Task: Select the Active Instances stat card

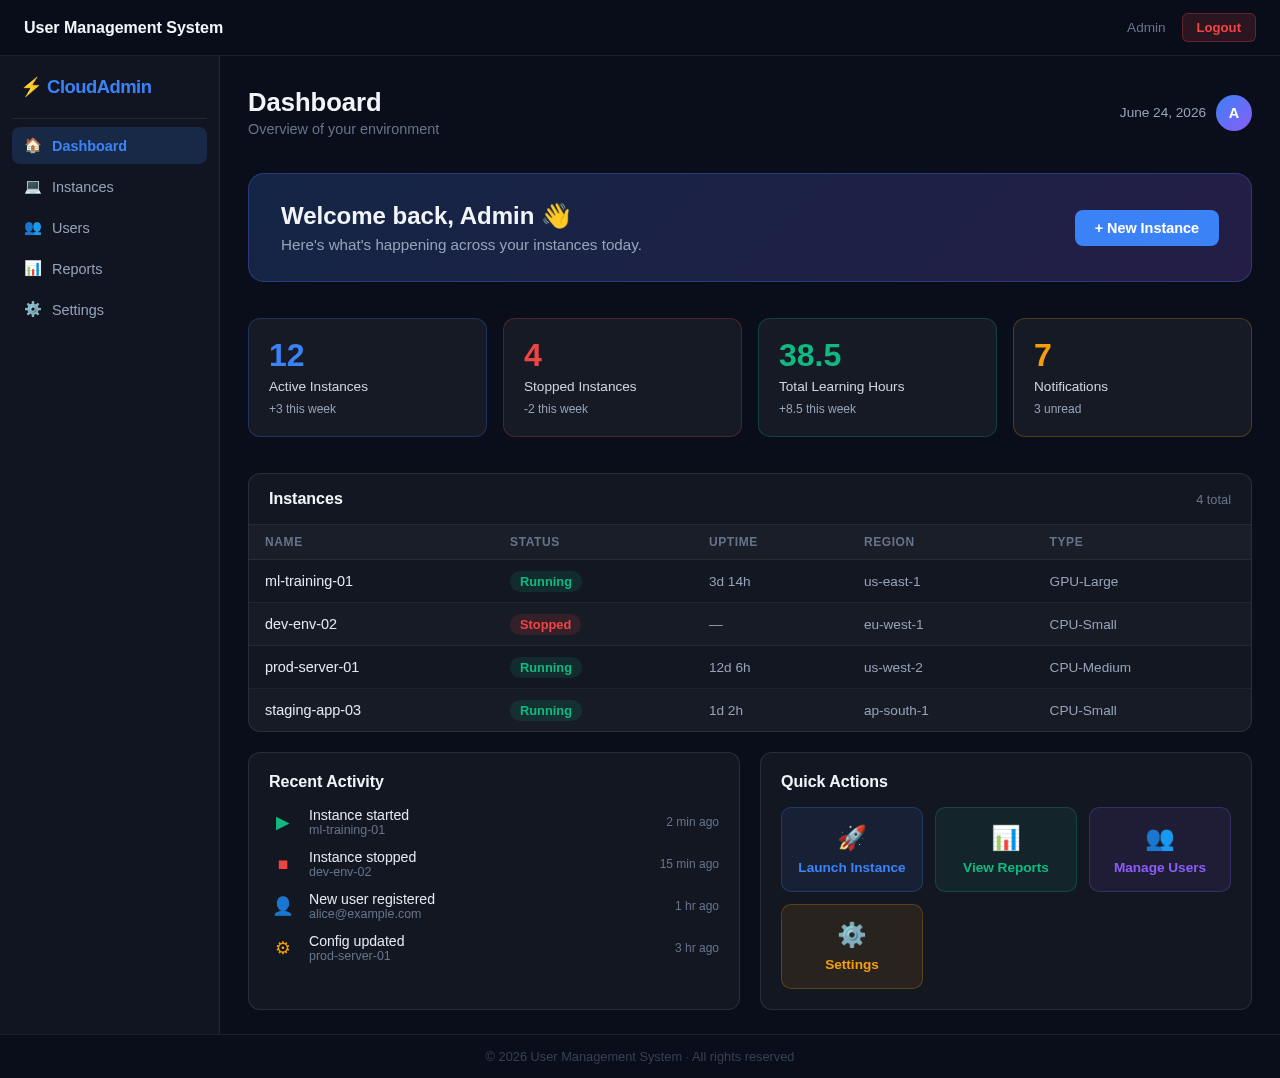Action: click(367, 377)
